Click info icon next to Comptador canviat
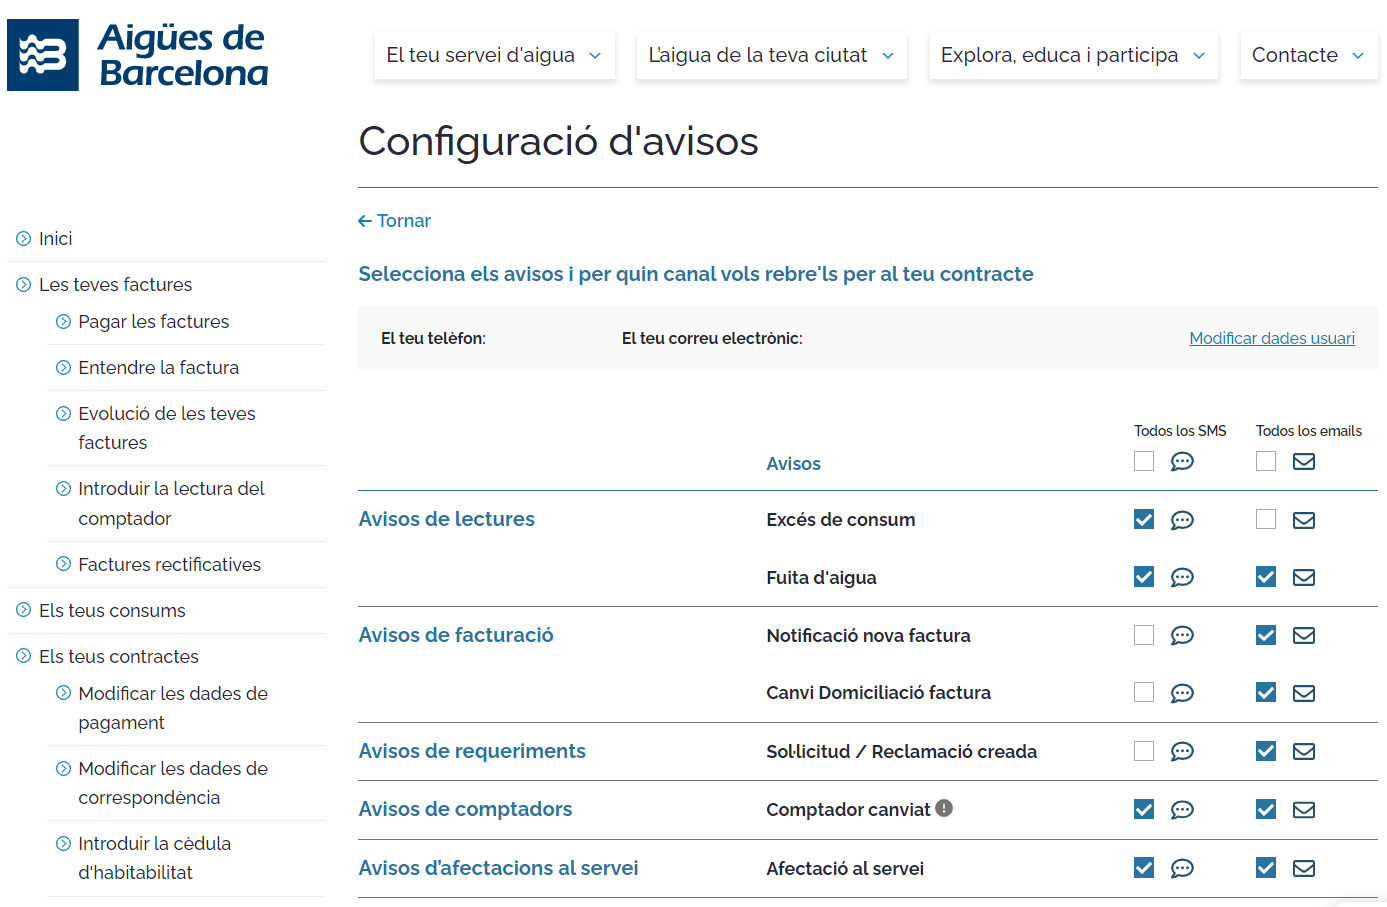1387x907 pixels. 944,808
